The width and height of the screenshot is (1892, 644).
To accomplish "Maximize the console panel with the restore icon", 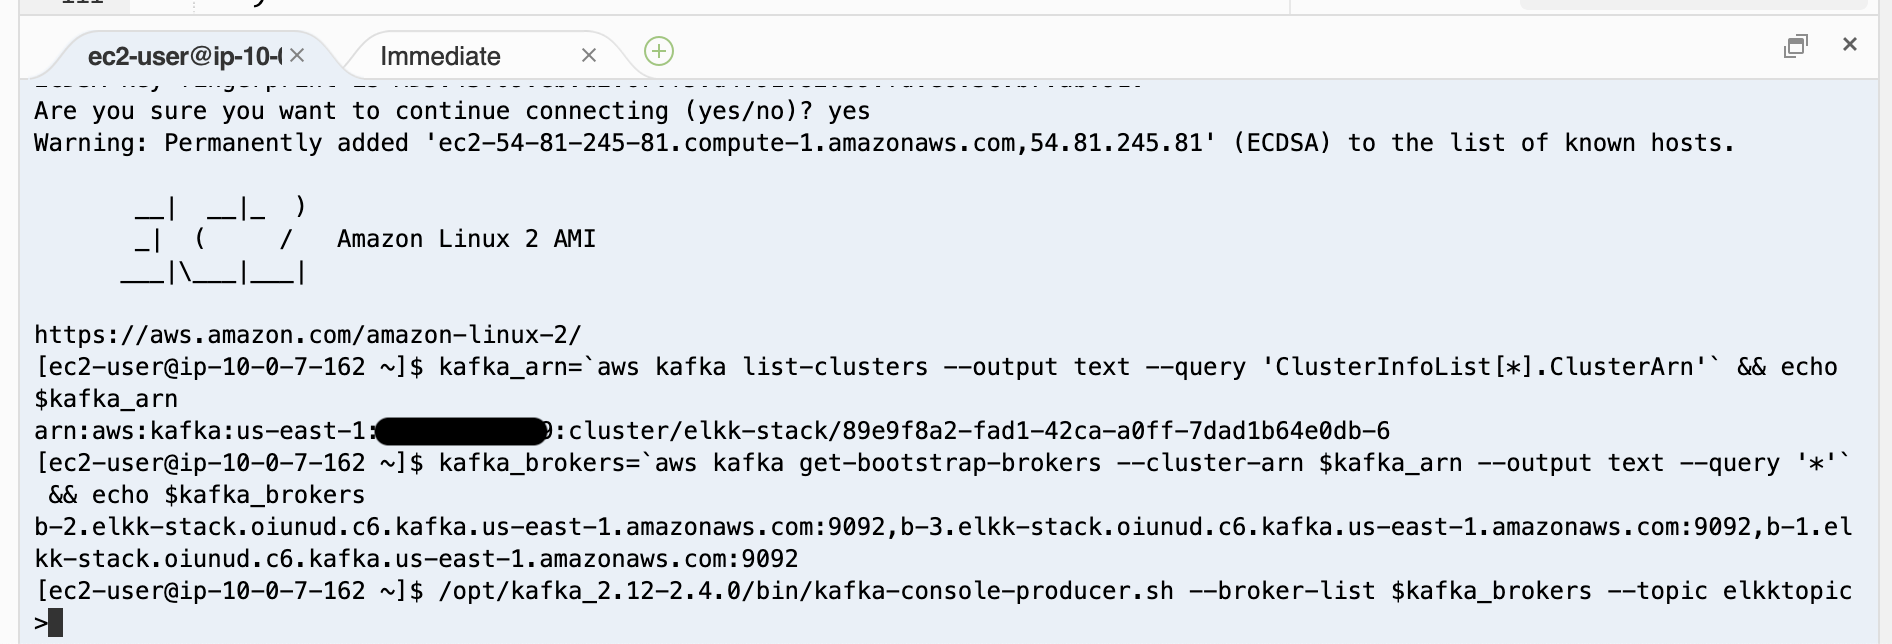I will pos(1796,46).
